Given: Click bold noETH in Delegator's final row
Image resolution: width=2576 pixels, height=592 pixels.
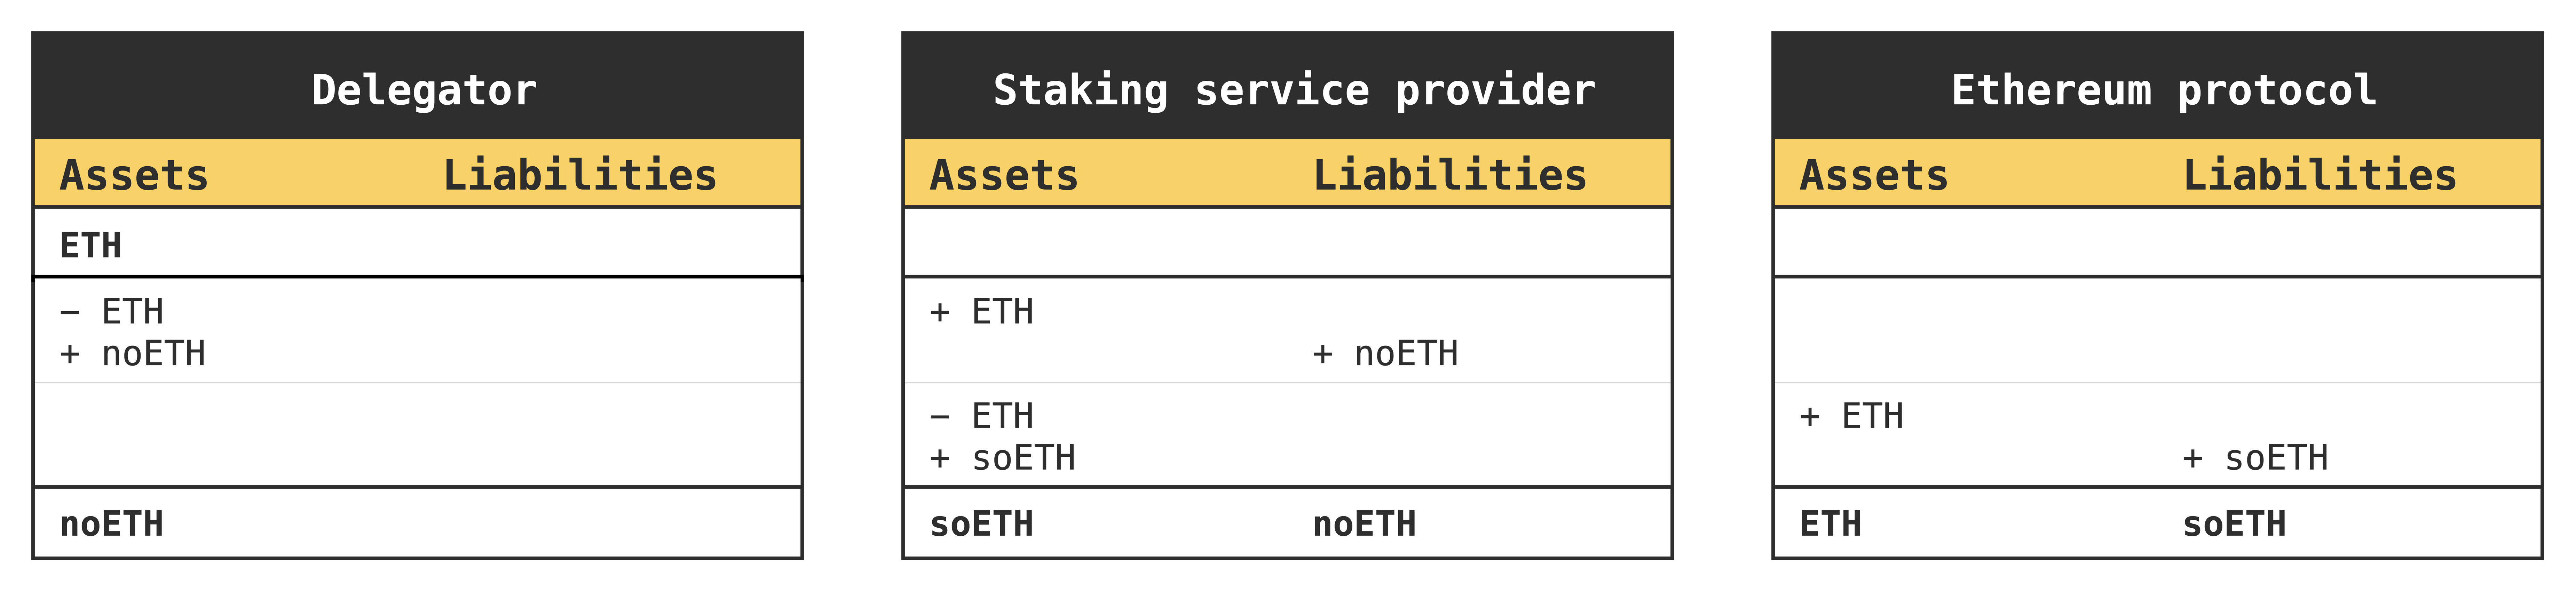Looking at the screenshot, I should 112,524.
